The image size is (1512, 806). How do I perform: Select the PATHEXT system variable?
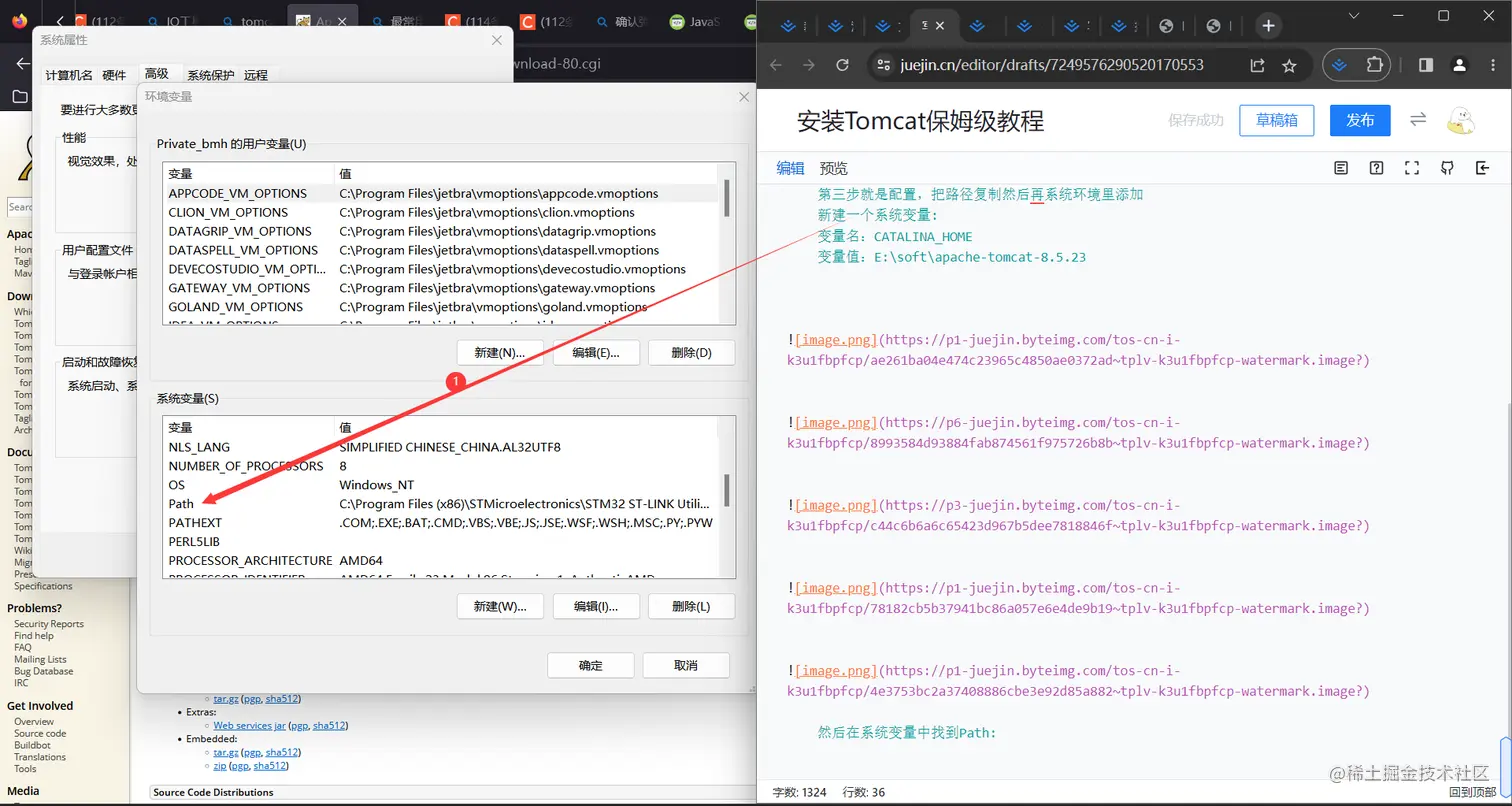point(440,523)
